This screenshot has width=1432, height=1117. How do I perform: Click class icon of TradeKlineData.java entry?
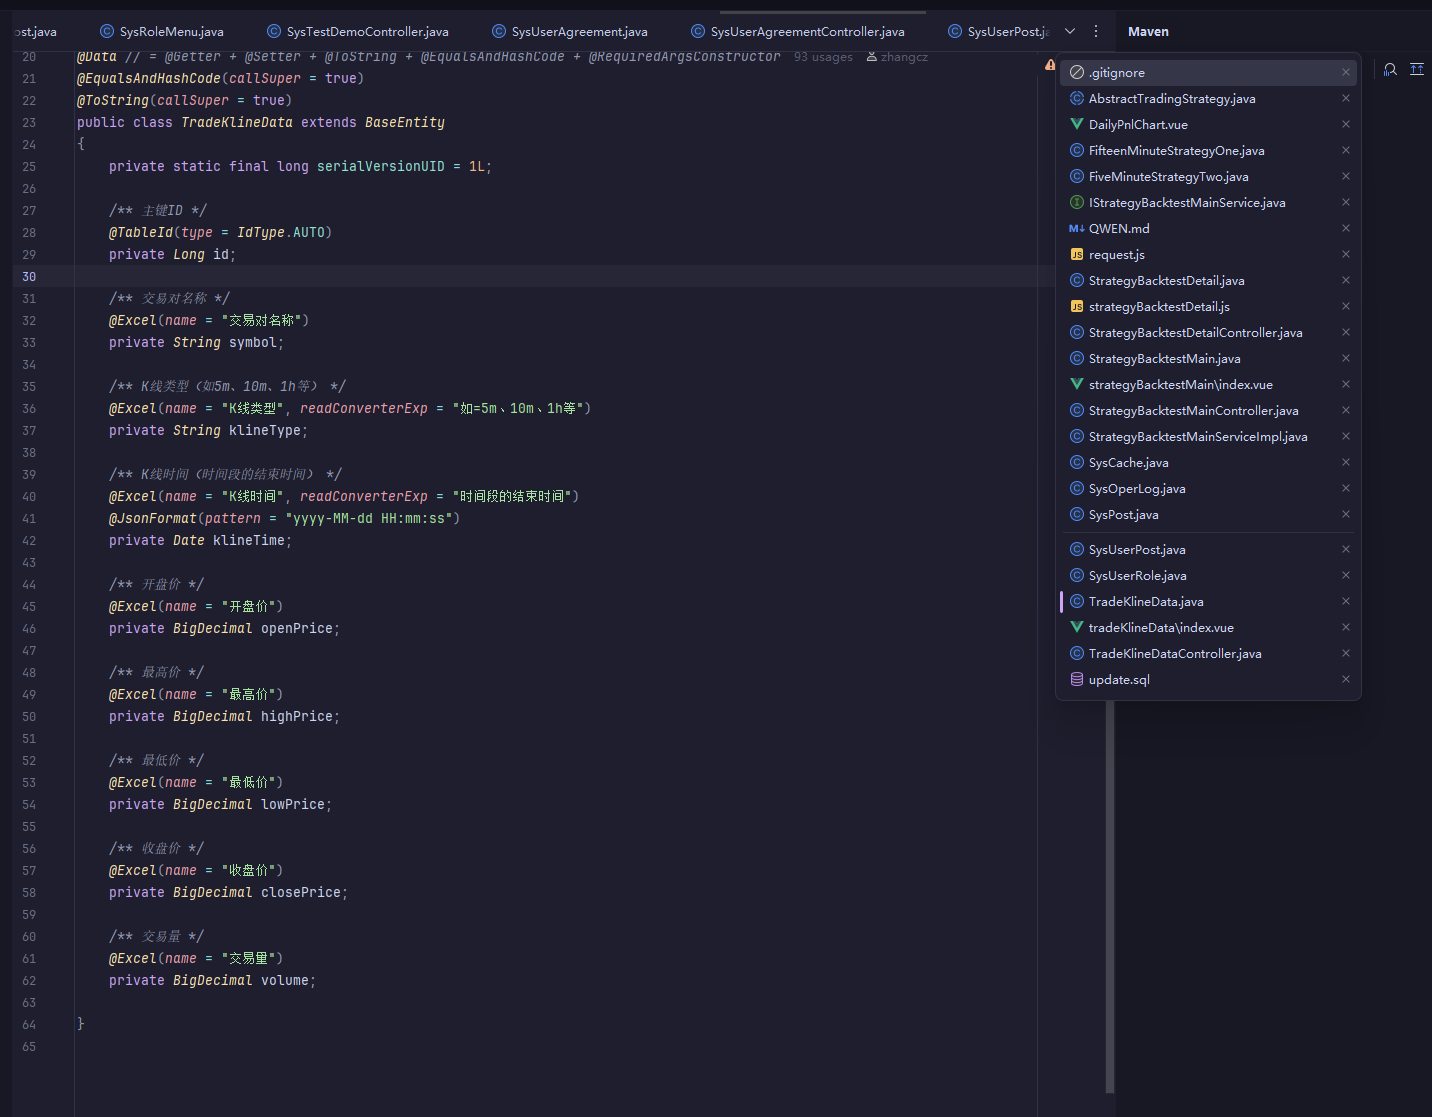1077,602
